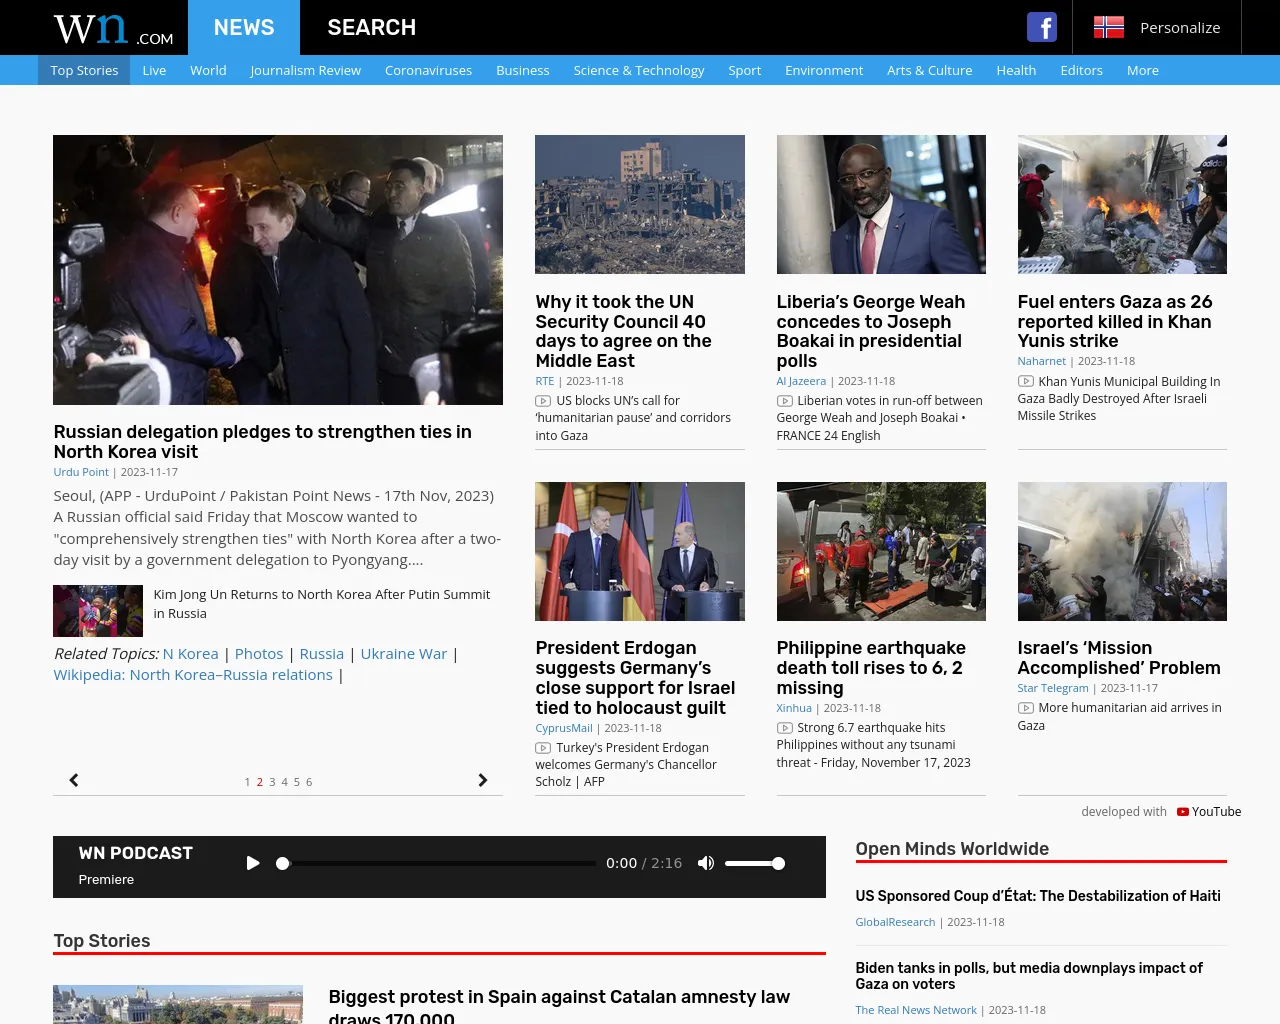Click video icon beside Khan Yunis Municipal Building
This screenshot has width=1280, height=1024.
(x=1026, y=381)
